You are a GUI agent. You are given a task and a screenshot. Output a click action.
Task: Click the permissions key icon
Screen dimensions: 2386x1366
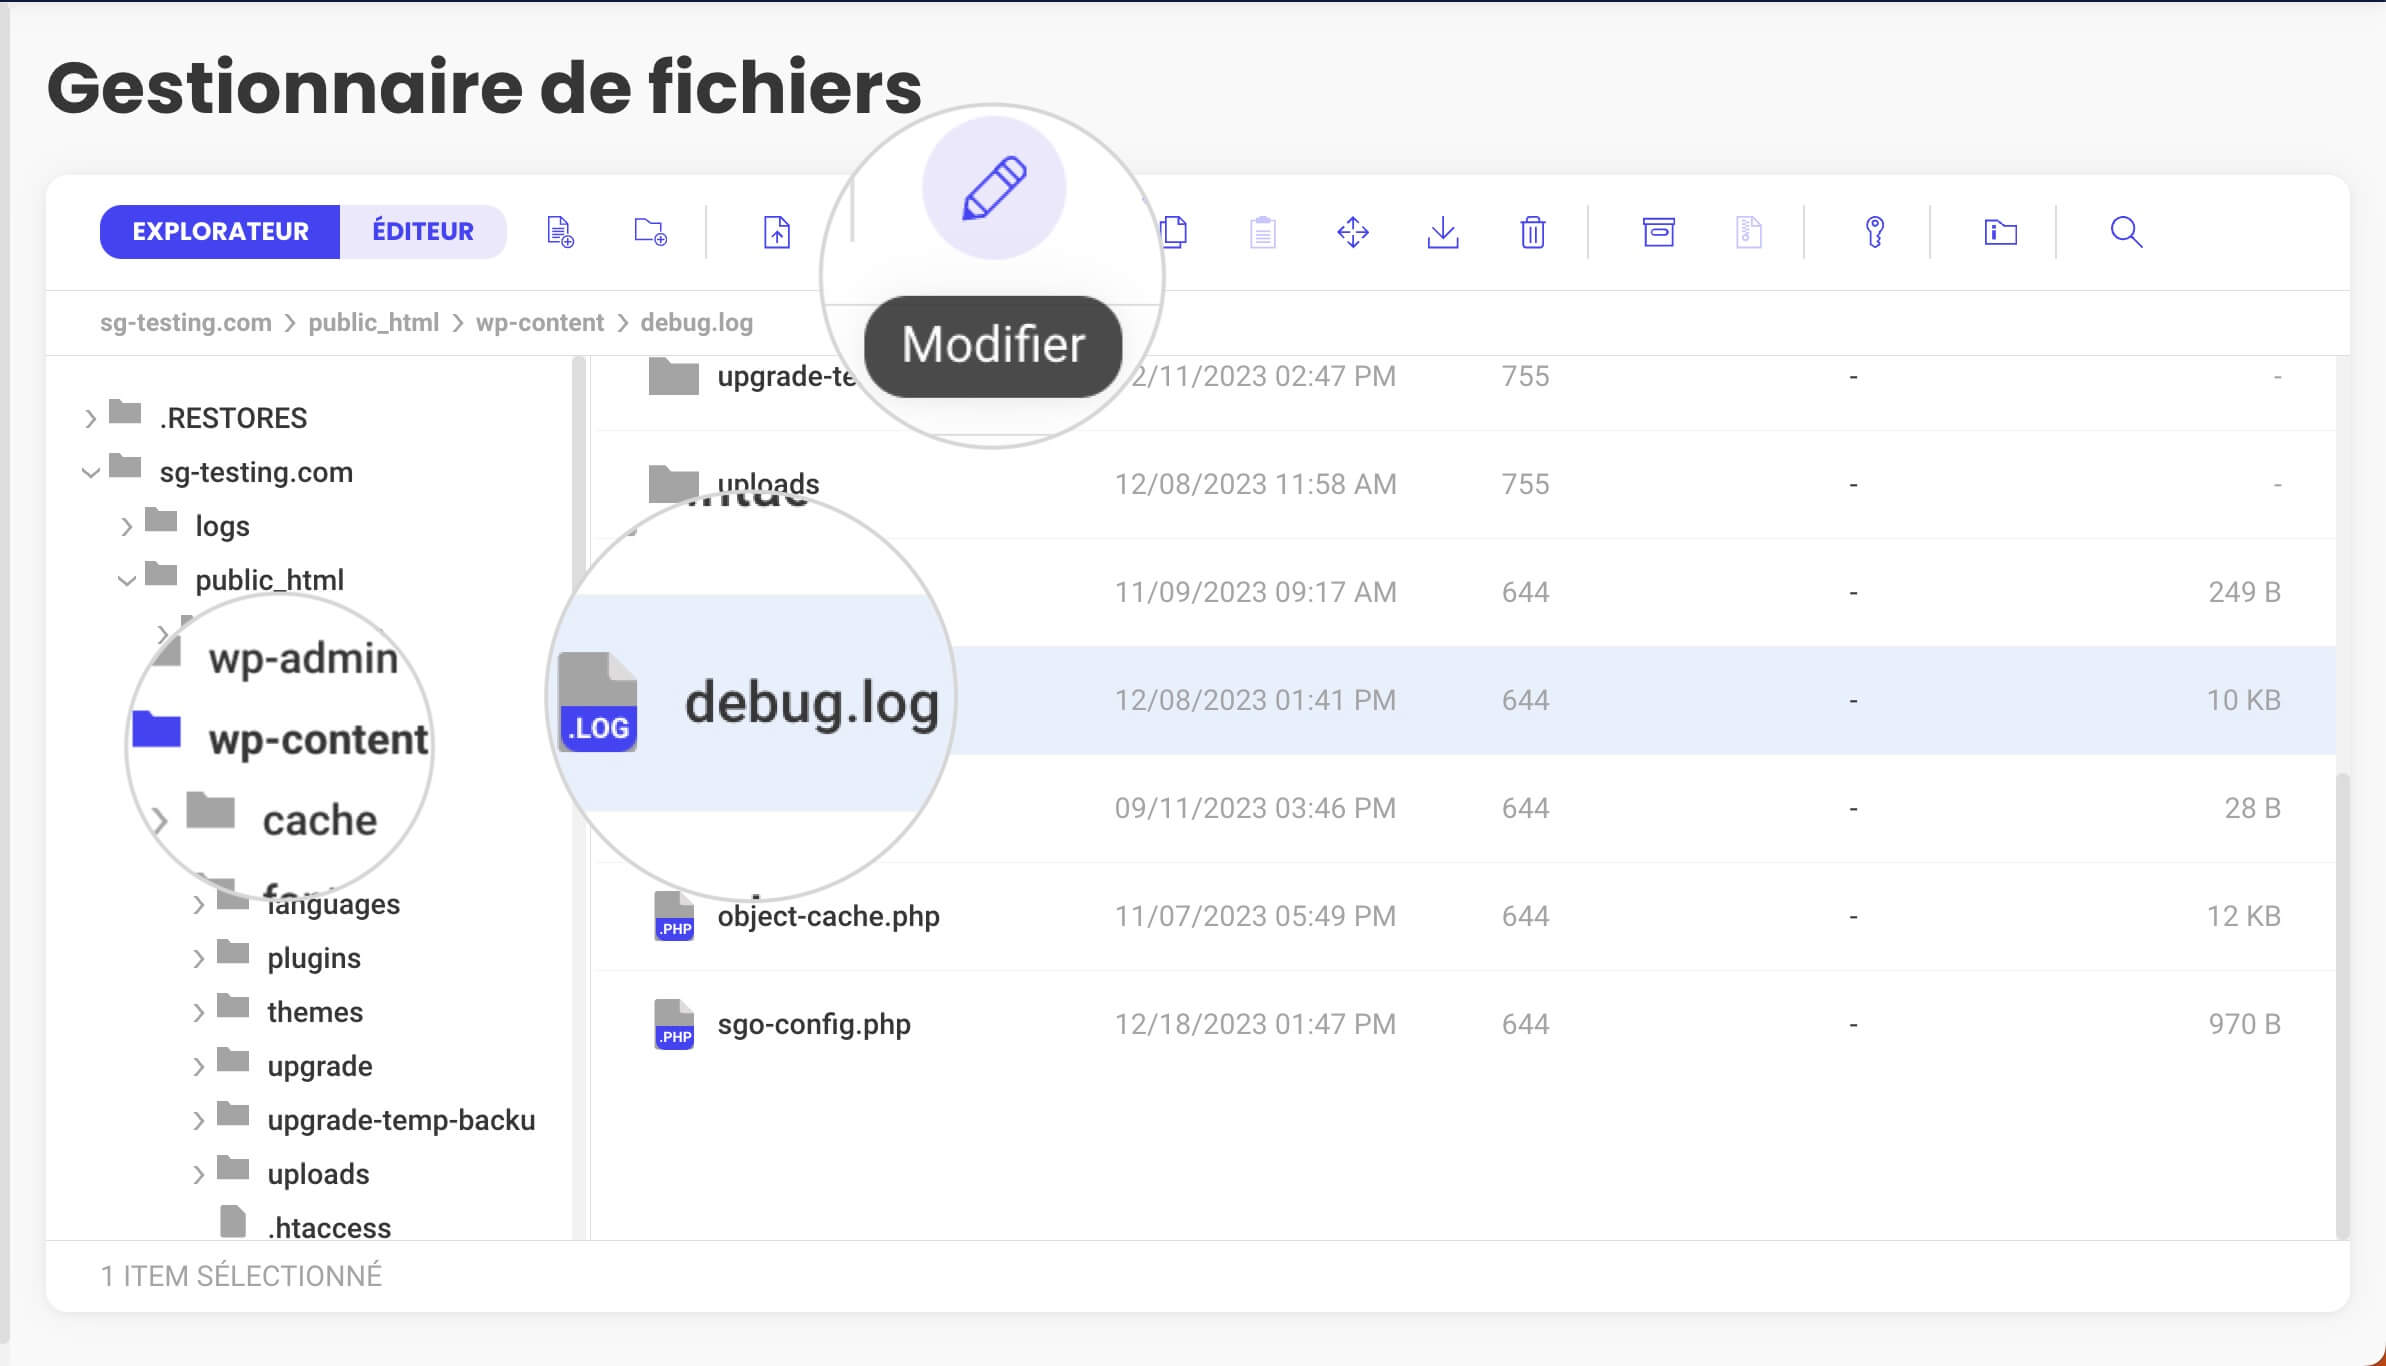(1875, 232)
